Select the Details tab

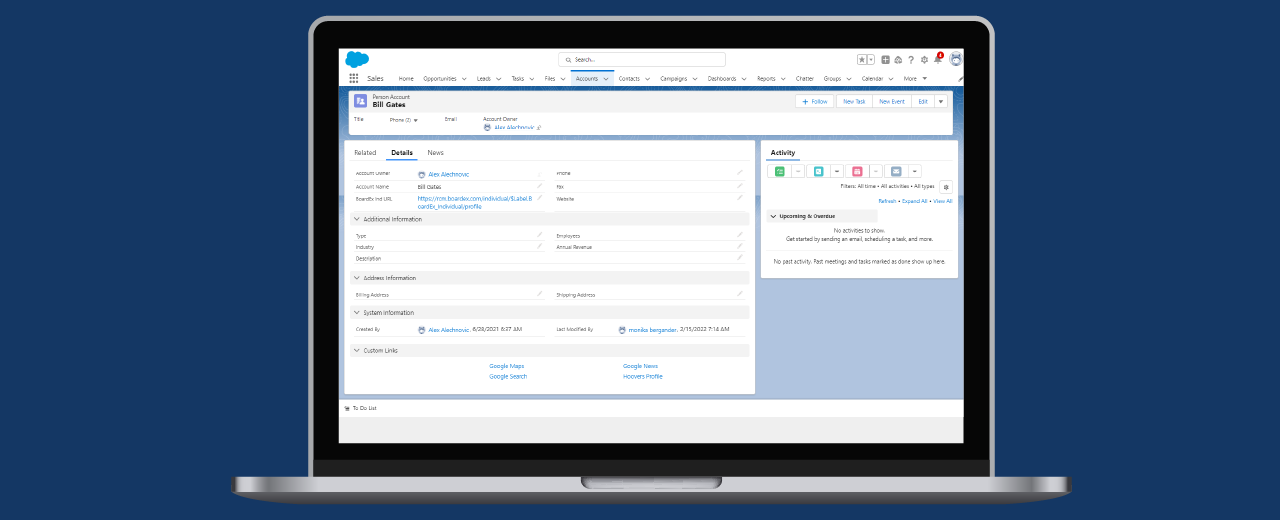[402, 153]
